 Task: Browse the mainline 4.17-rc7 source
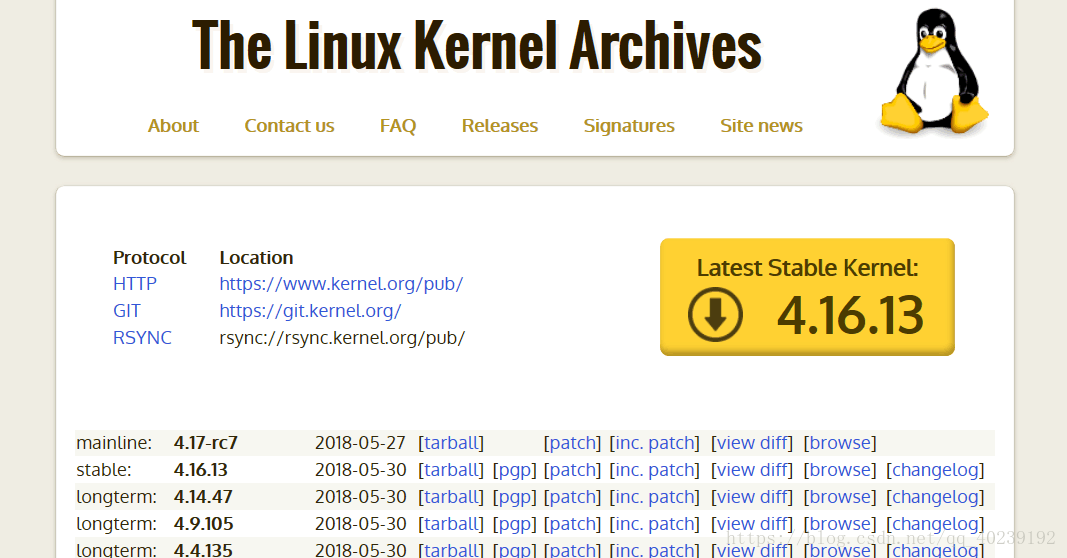pyautogui.click(x=840, y=443)
